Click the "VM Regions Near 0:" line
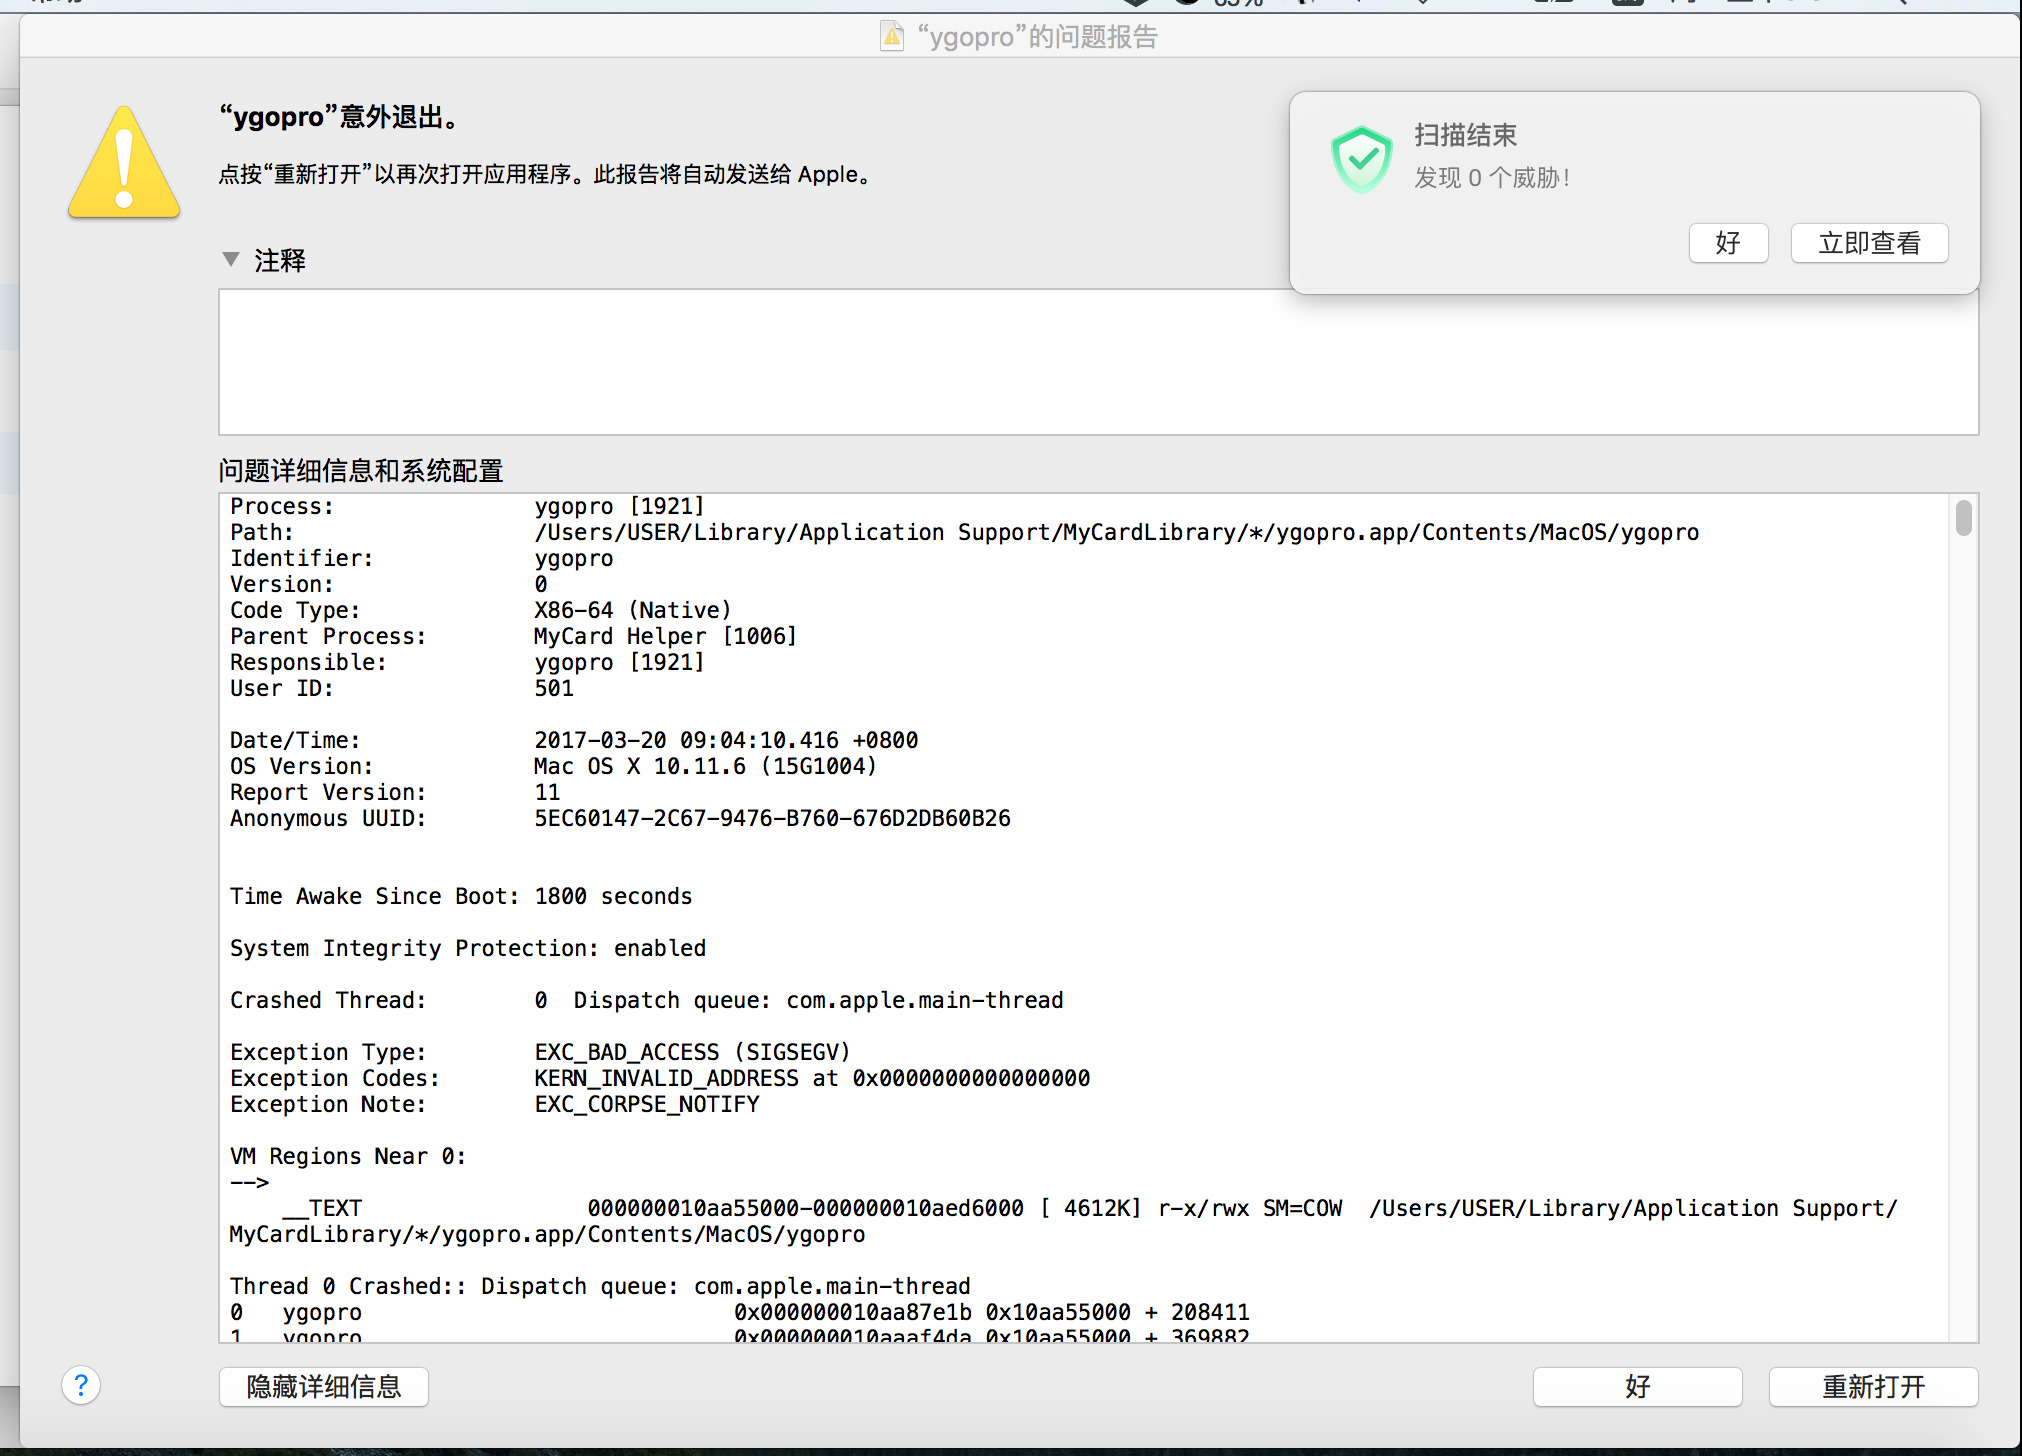2022x1456 pixels. tap(348, 1157)
